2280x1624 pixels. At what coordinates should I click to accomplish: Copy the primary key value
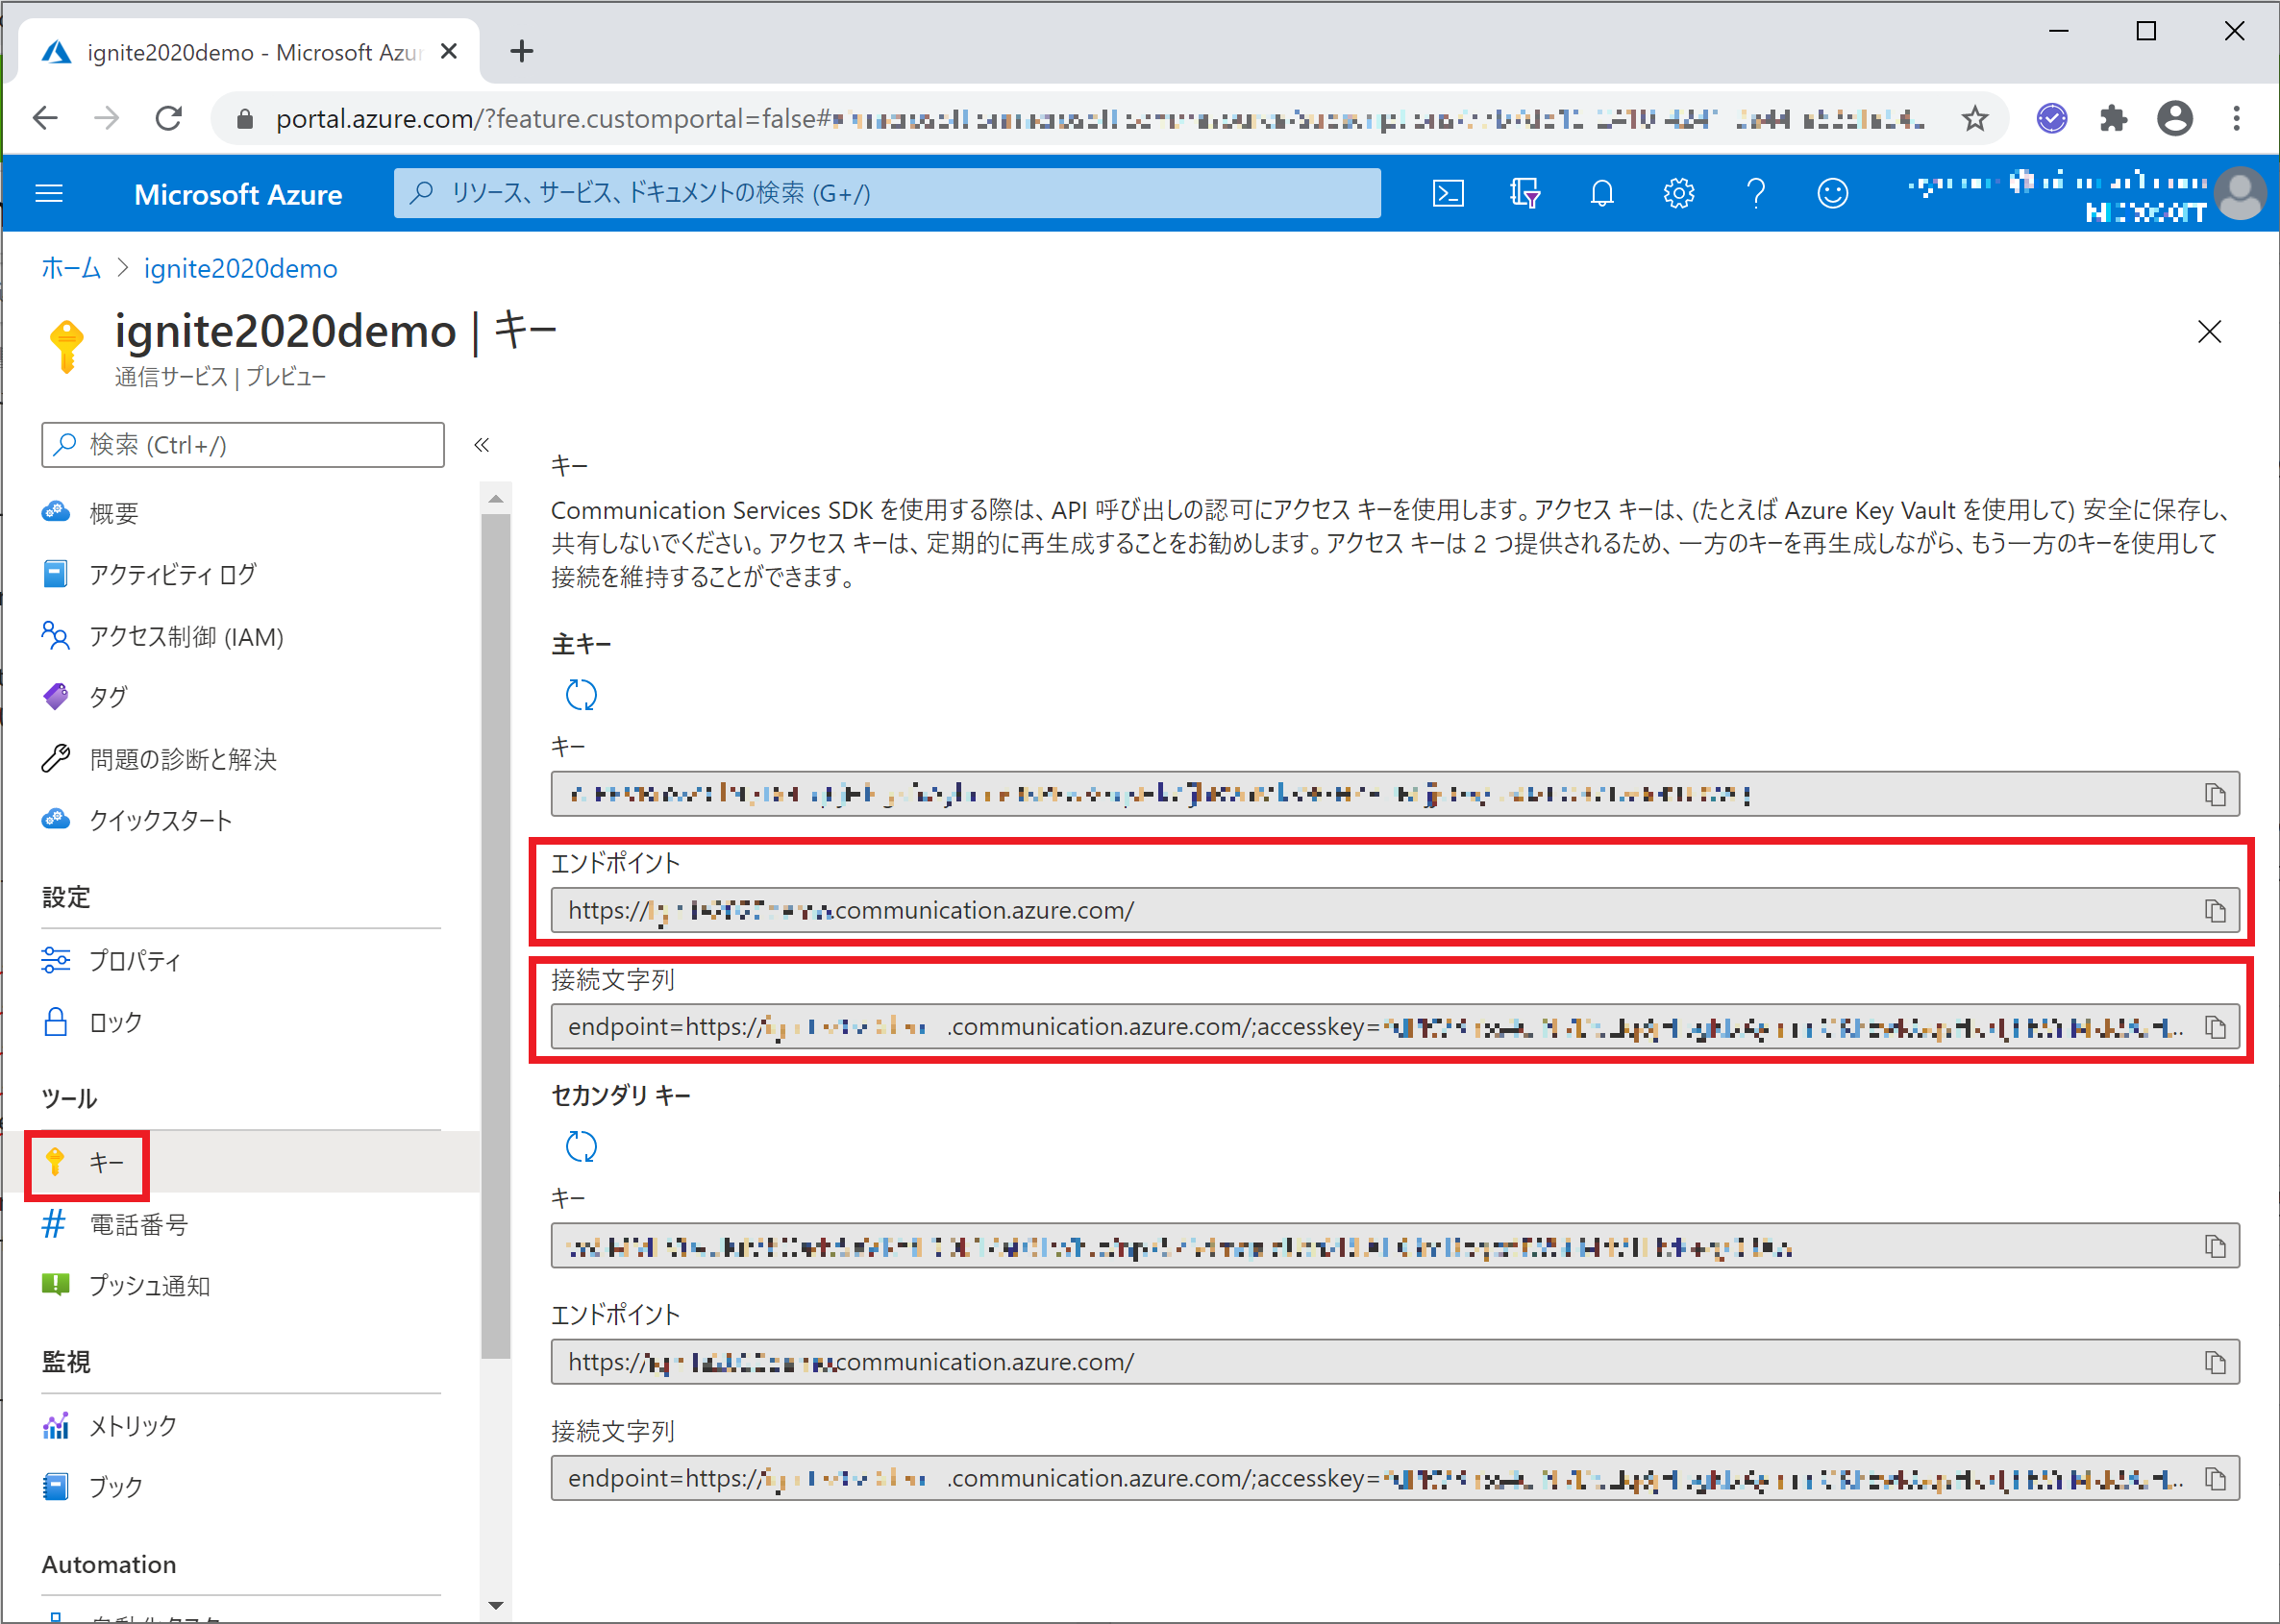[2215, 794]
